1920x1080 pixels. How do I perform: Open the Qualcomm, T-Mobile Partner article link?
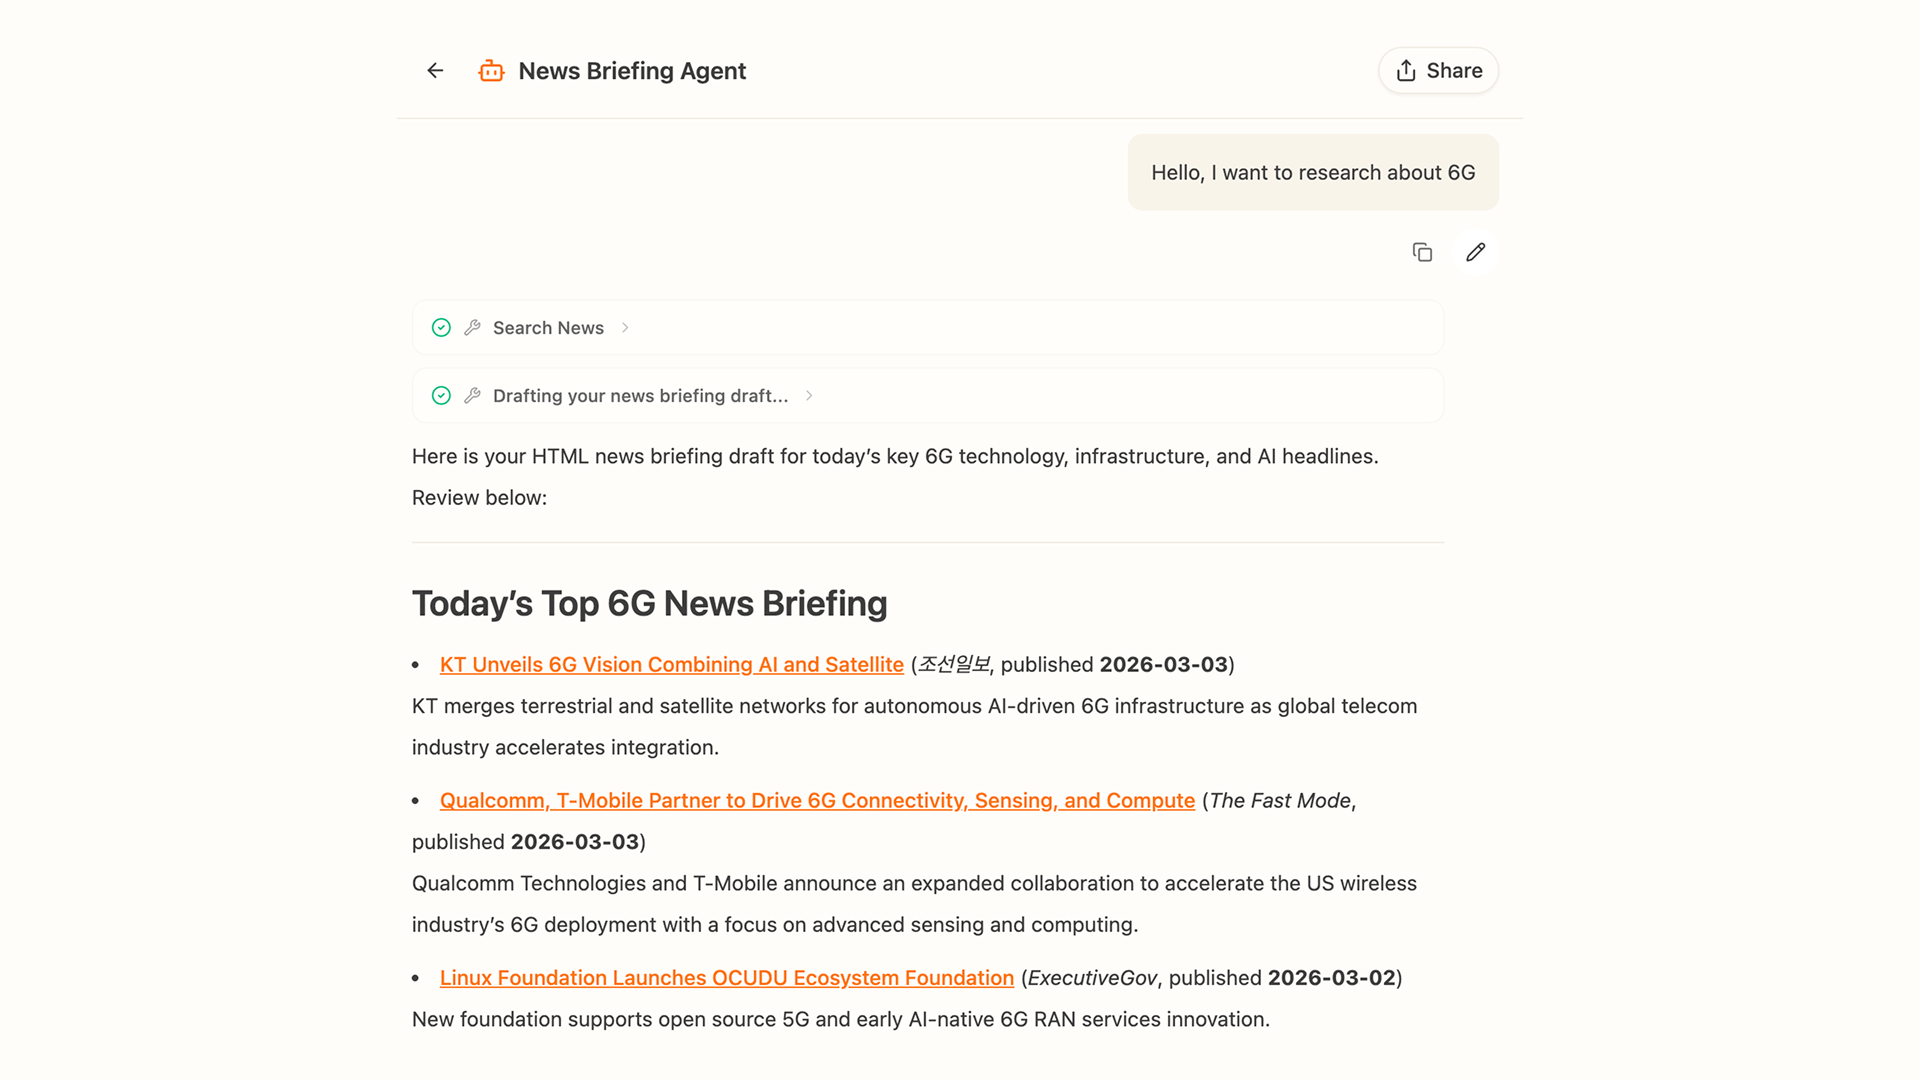[817, 801]
